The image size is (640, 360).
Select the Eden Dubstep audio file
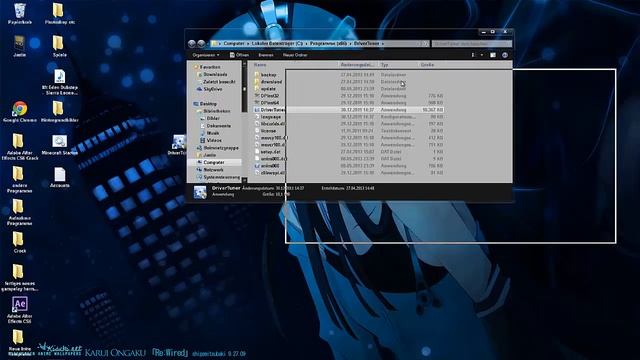click(60, 82)
